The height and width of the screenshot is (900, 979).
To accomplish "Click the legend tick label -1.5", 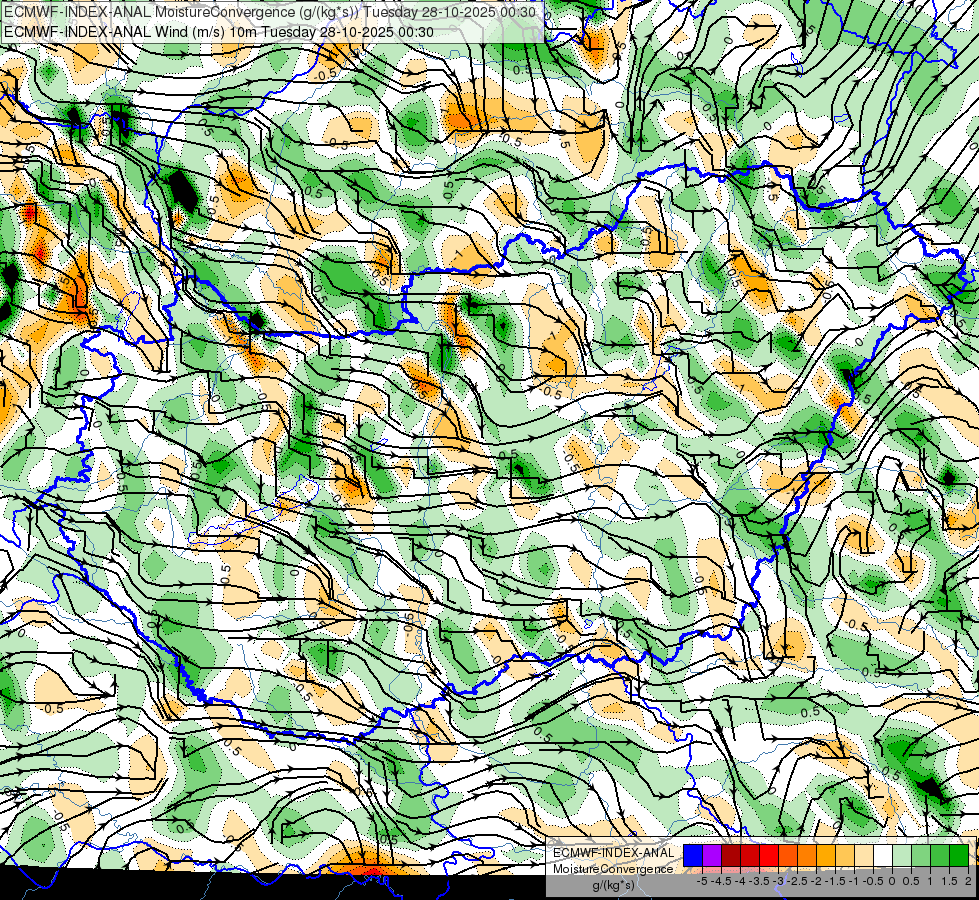I will pyautogui.click(x=835, y=881).
